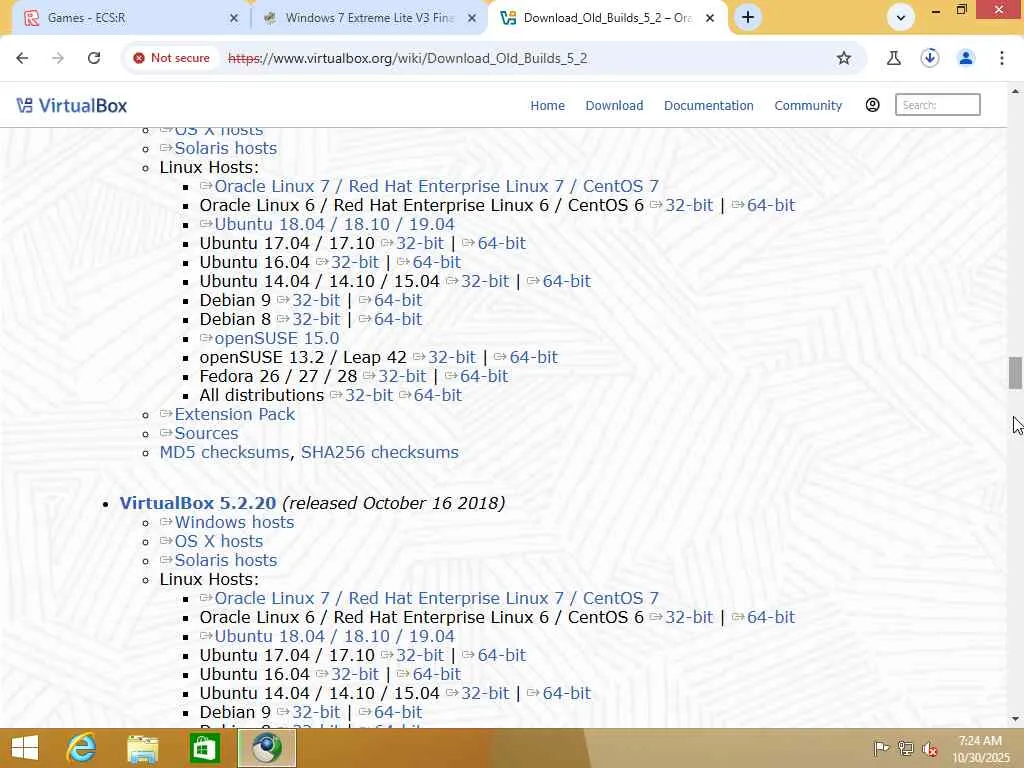Image resolution: width=1024 pixels, height=768 pixels.
Task: Open Action Center flag tray icon
Action: click(881, 748)
